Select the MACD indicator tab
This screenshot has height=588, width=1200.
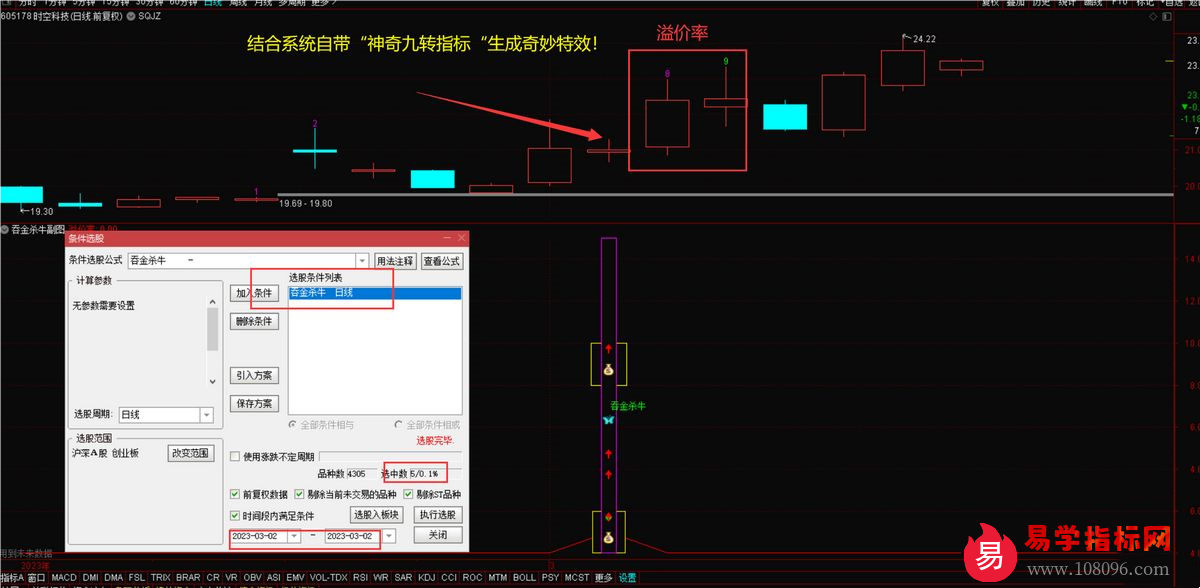pos(64,578)
